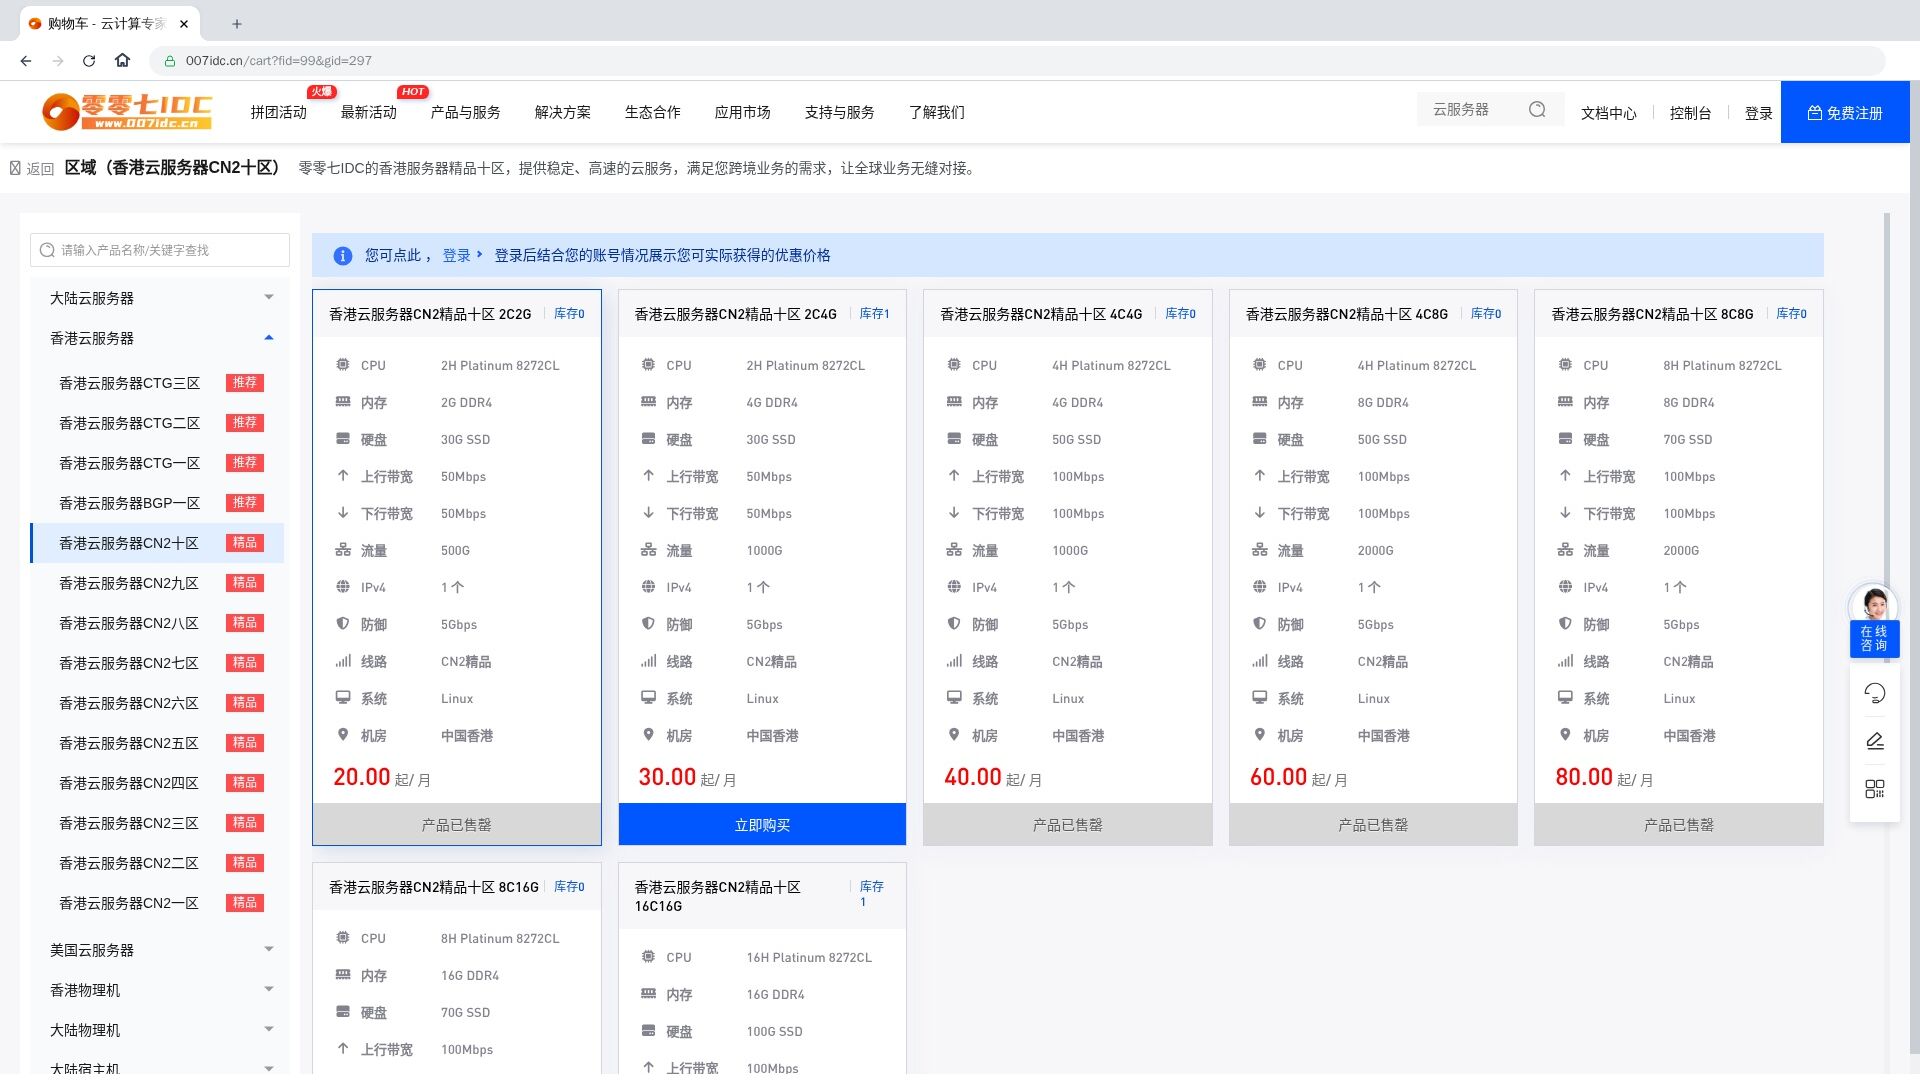Open the 生态合作 menu
Screen dimensions: 1920x1080
653,112
